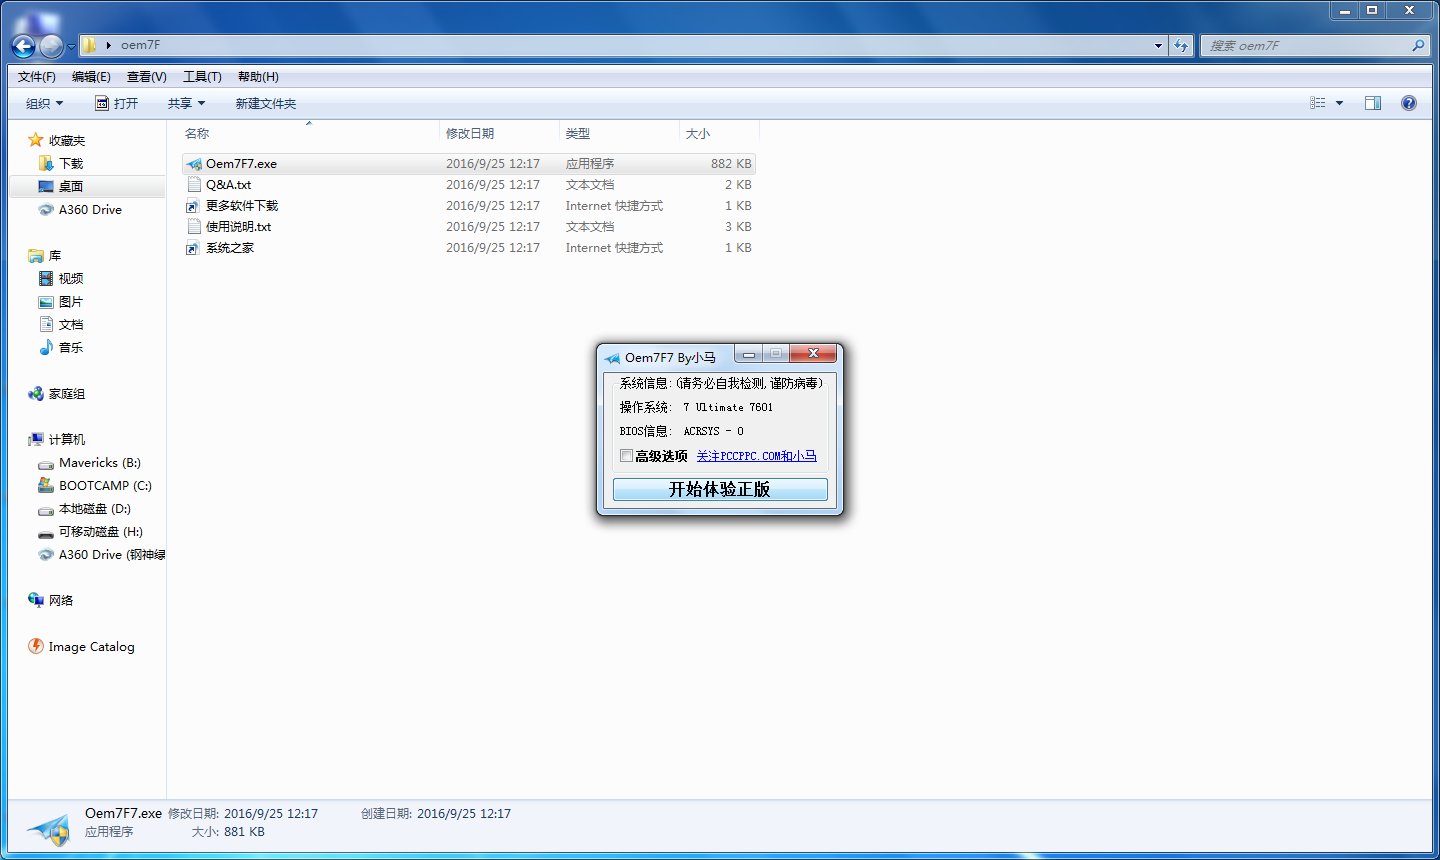
Task: Toggle the preview pane icon
Action: [1373, 102]
